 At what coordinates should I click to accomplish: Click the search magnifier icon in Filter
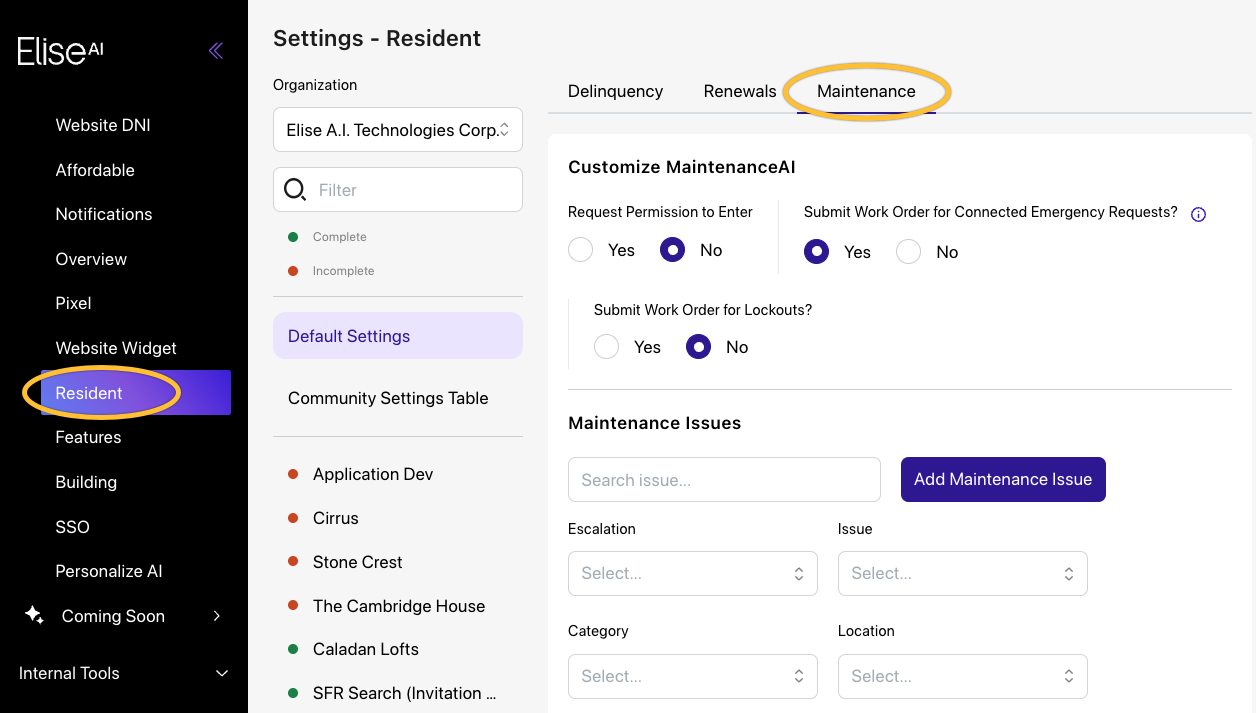click(x=295, y=190)
